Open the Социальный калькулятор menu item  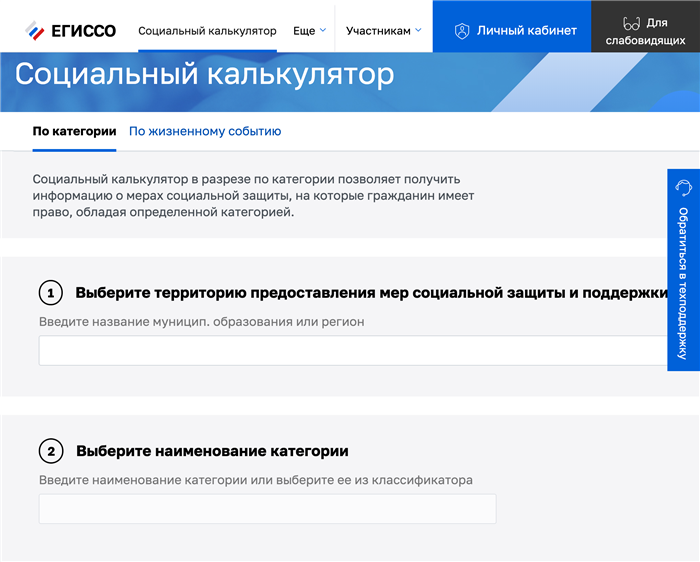207,31
